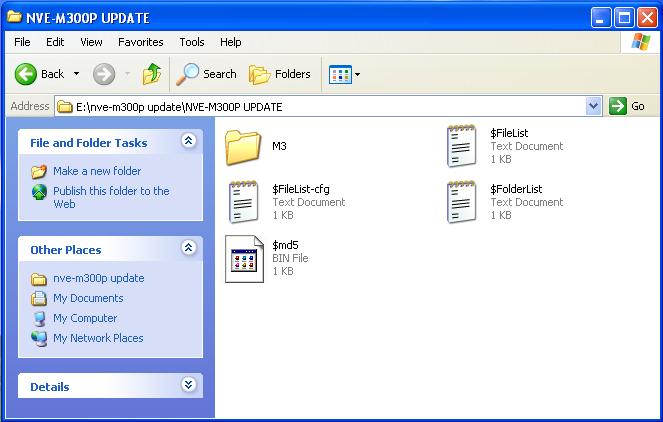Click the Forward arrow icon
663x422 pixels.
(x=104, y=74)
